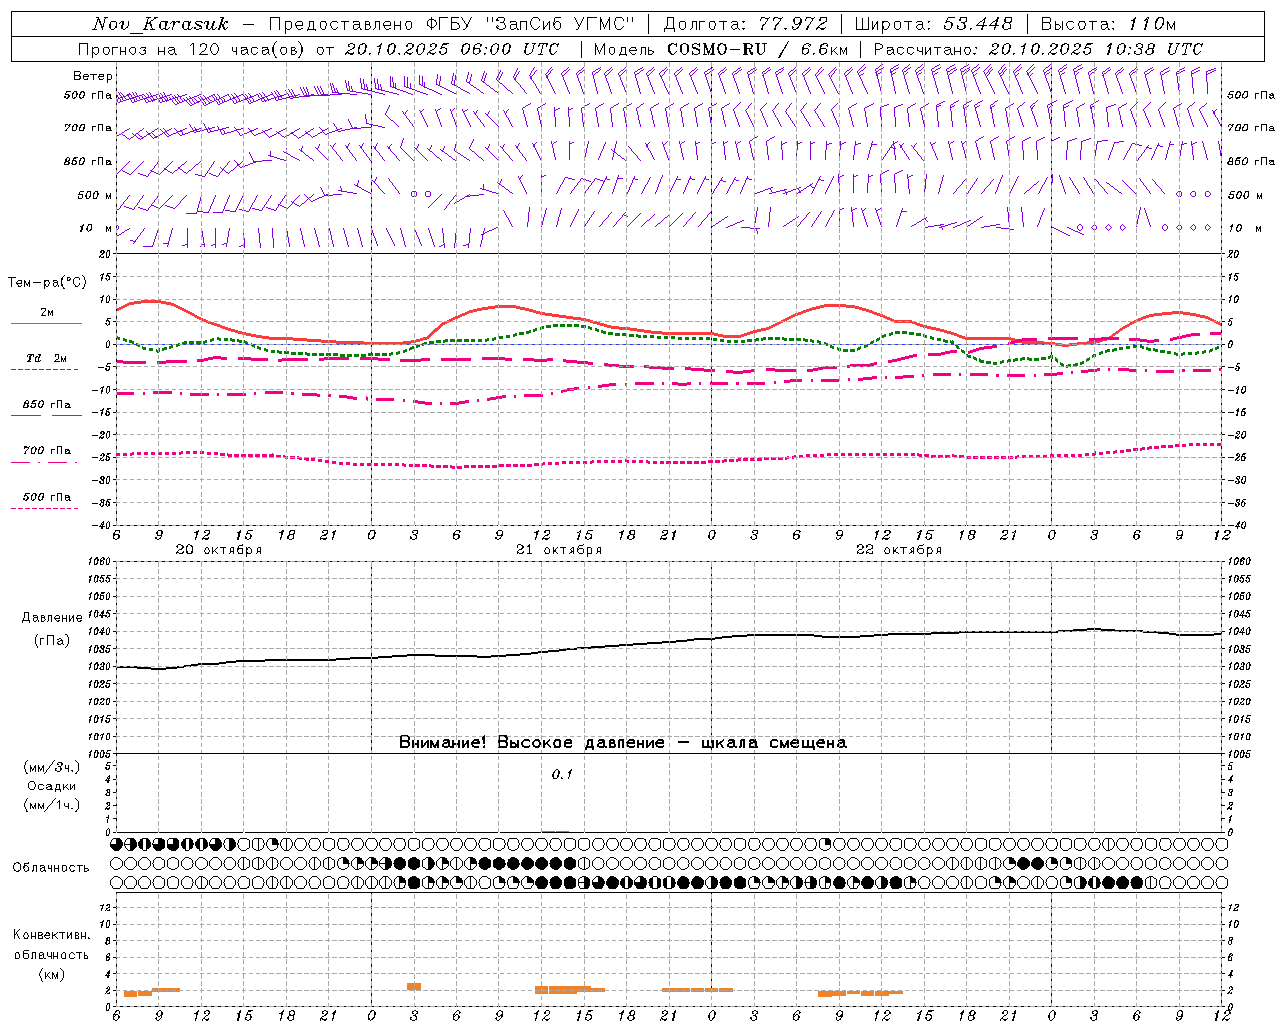1280x1024 pixels.
Task: Click the 'Внимание! Высокое давление – шкала смещена' warning
Action: coord(623,743)
